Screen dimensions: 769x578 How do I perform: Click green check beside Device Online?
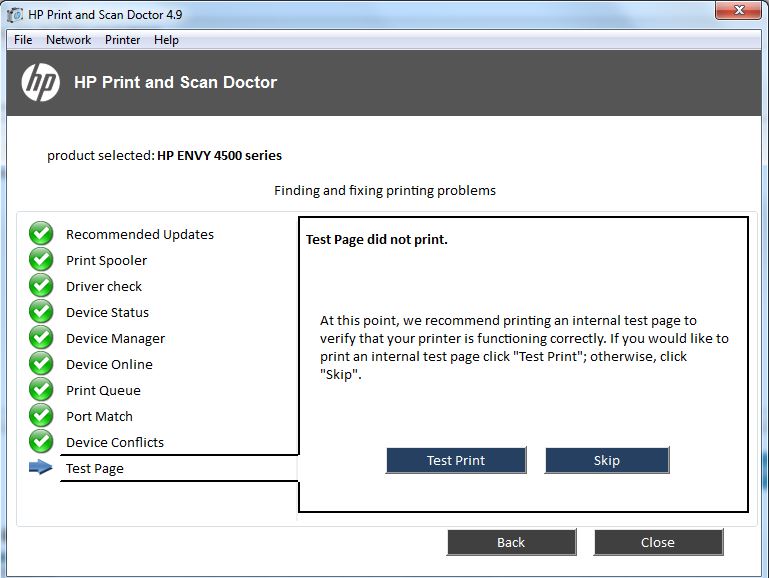pos(41,363)
